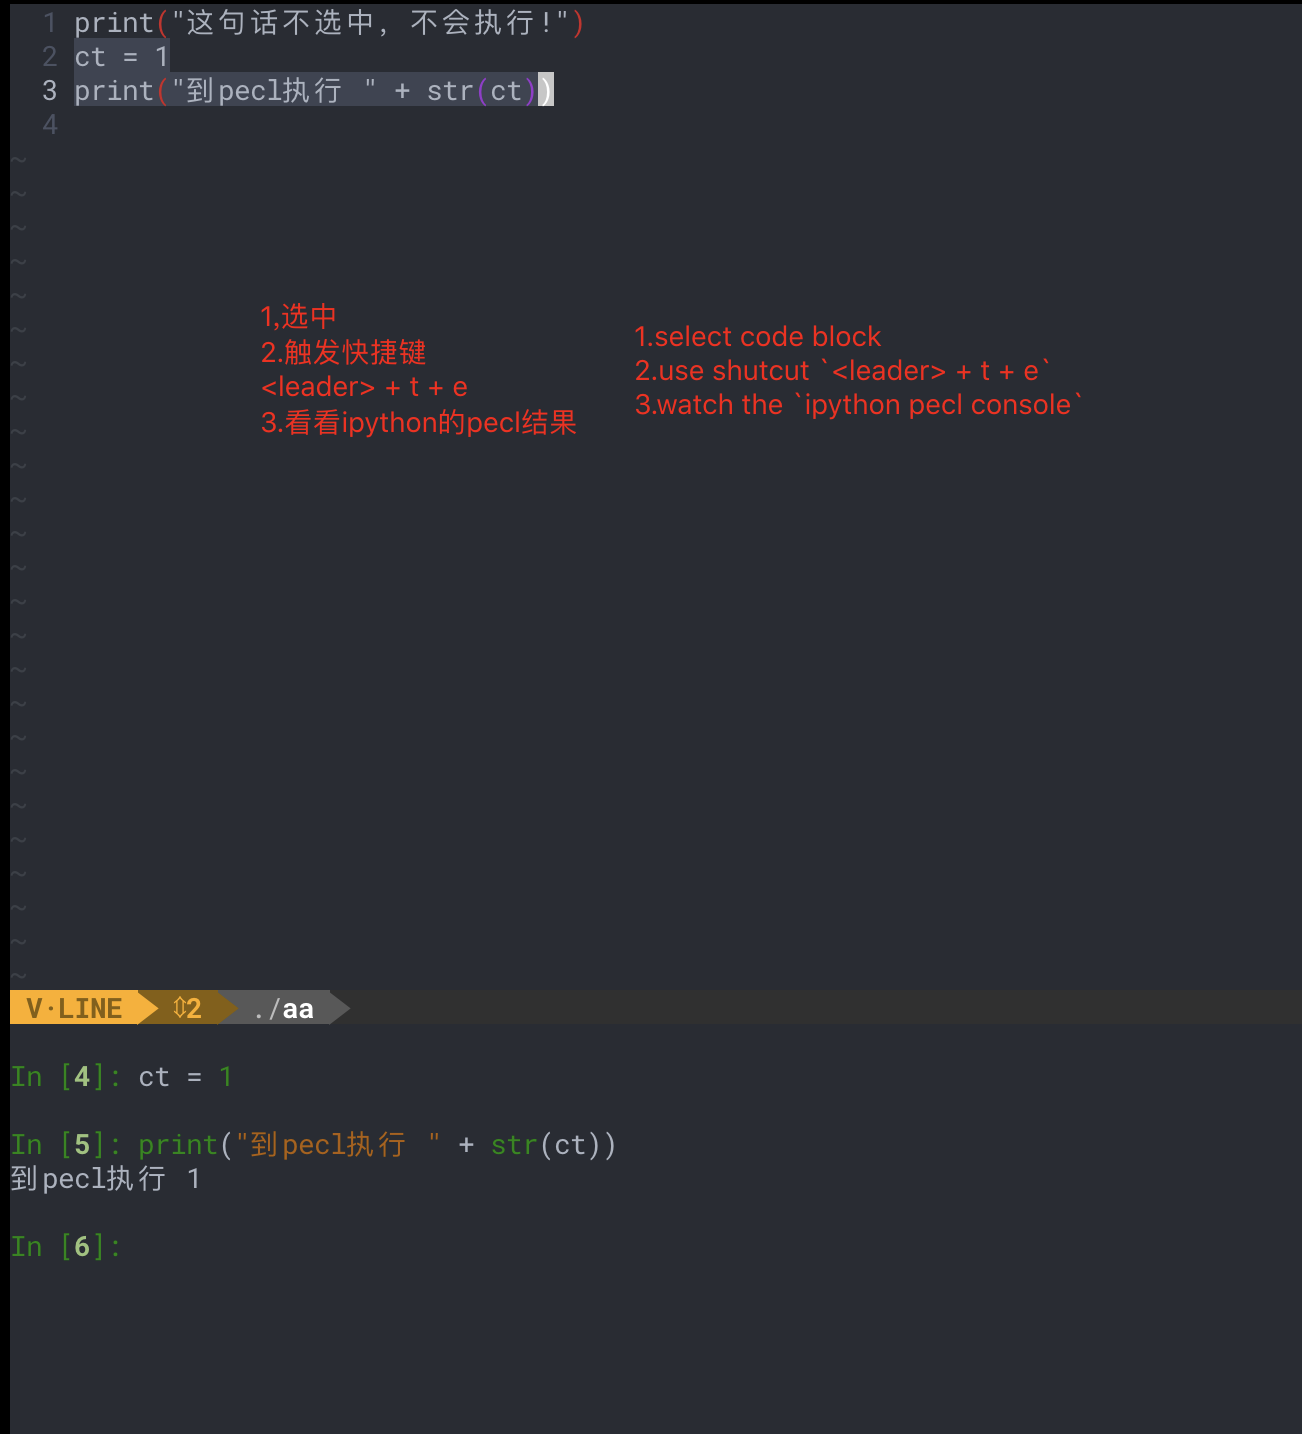The width and height of the screenshot is (1302, 1434).
Task: Click the In [6]: ipython prompt
Action: [x=65, y=1246]
